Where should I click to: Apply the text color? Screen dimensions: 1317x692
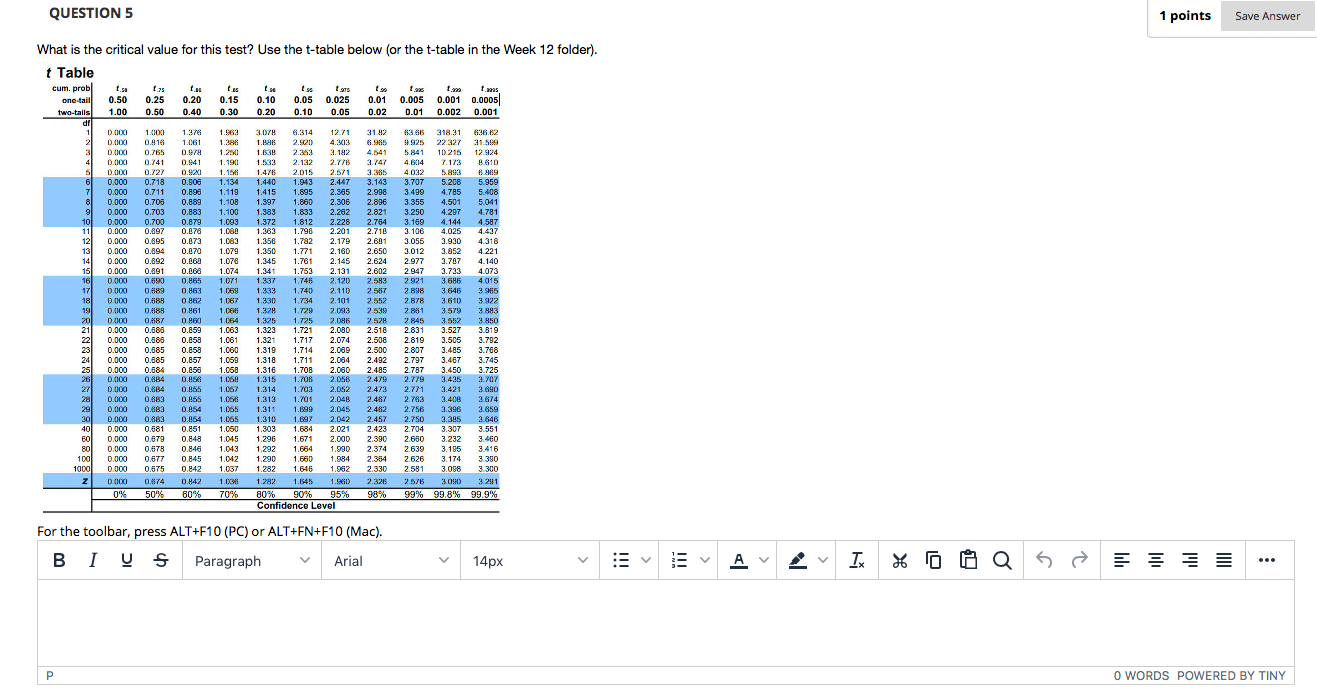(738, 561)
